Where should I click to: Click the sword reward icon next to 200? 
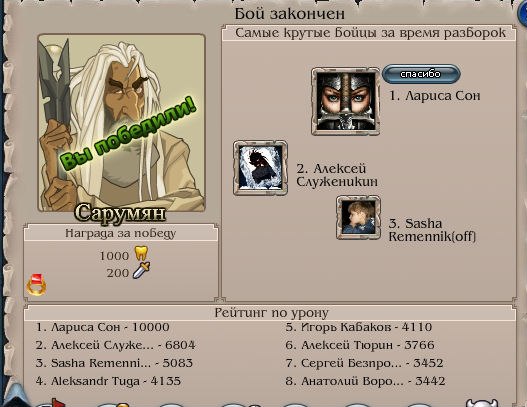pos(141,271)
